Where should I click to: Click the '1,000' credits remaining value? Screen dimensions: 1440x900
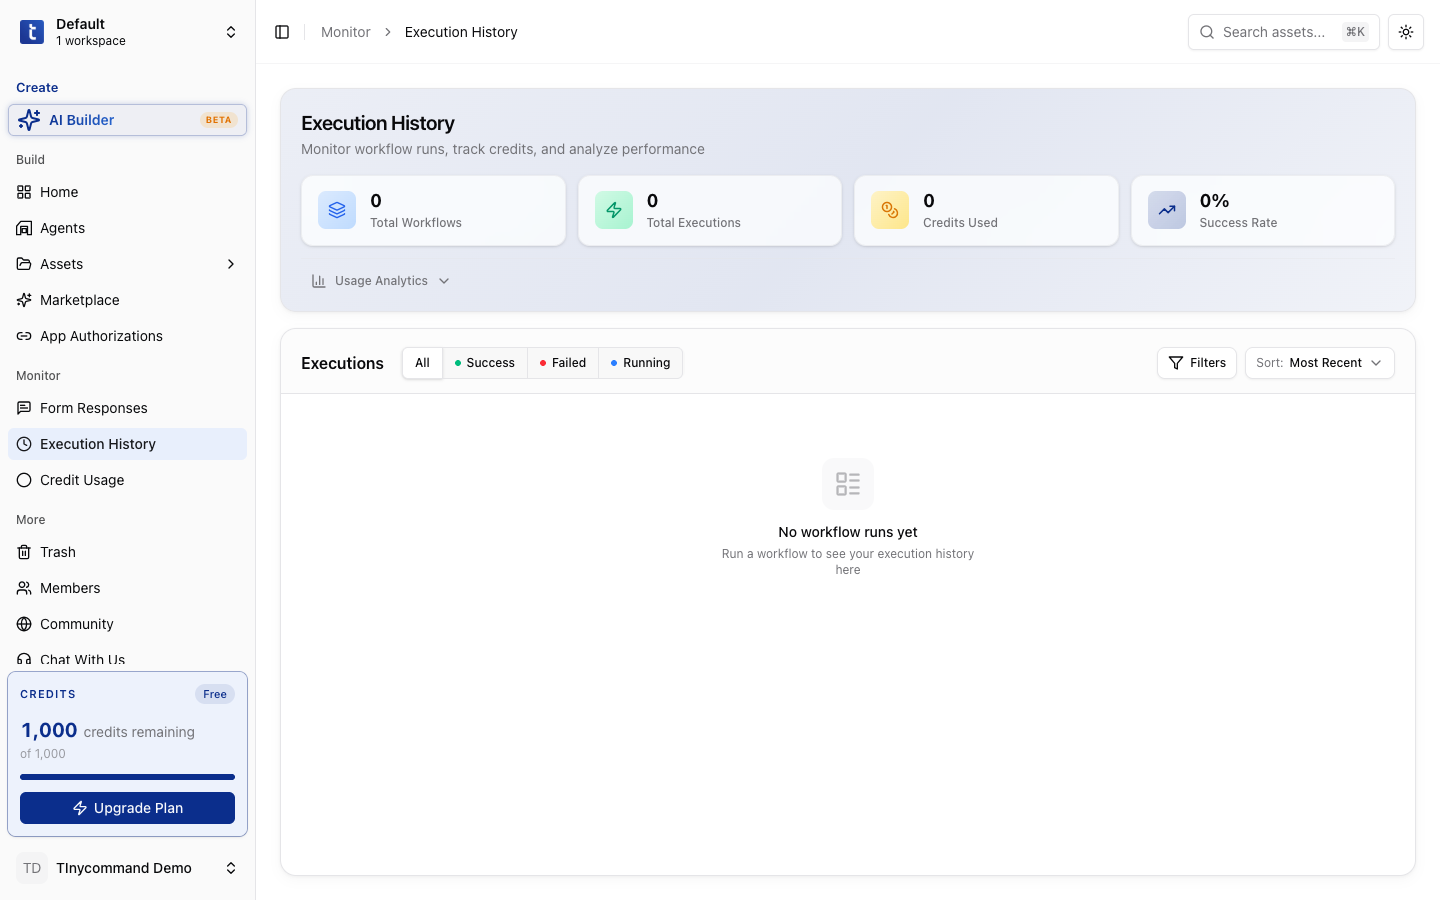[x=49, y=731]
